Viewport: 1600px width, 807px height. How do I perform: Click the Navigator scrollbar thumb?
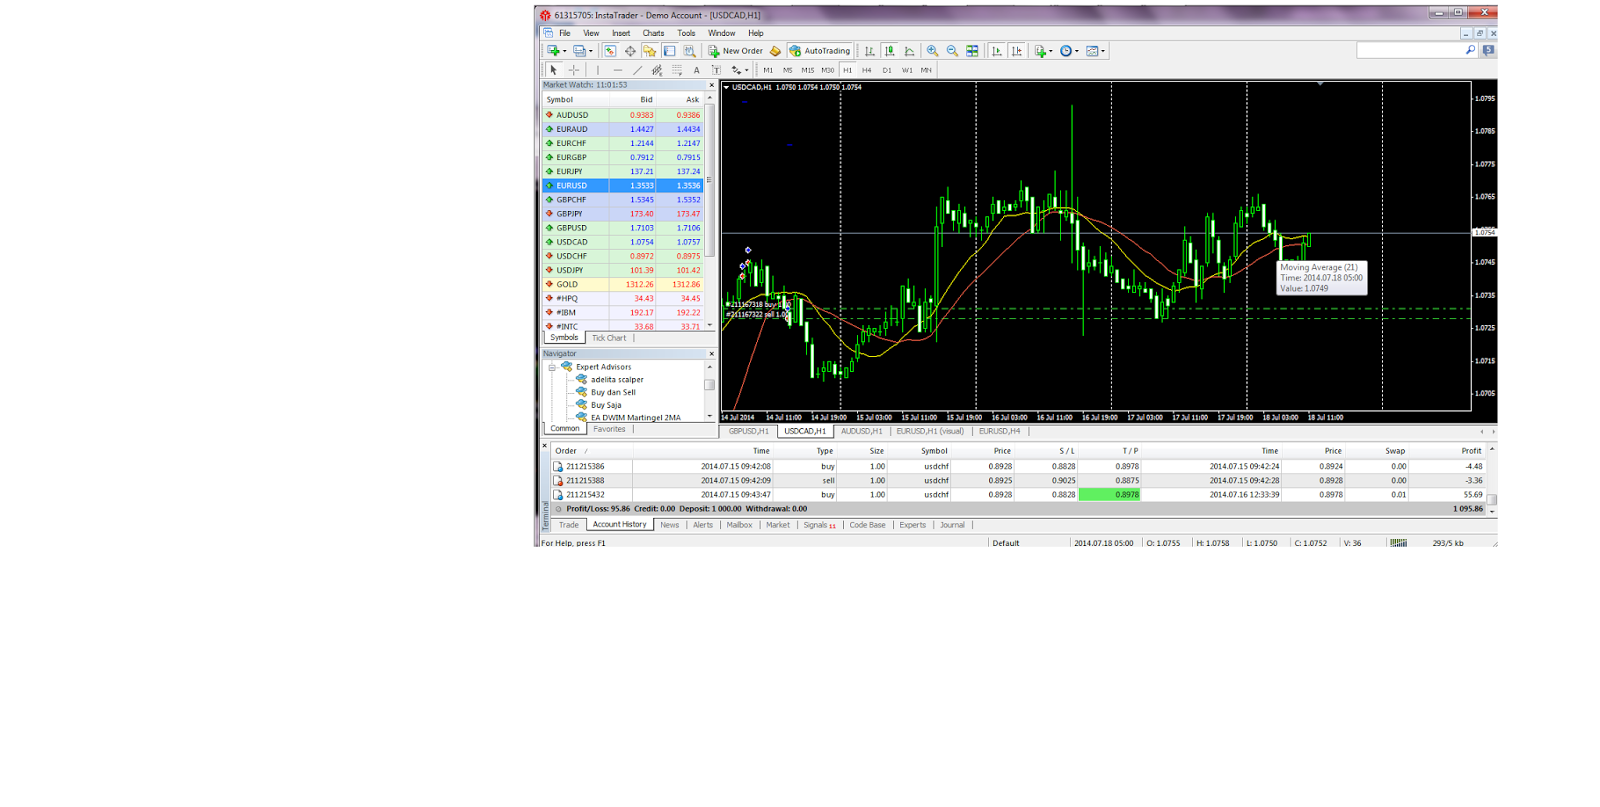[710, 385]
